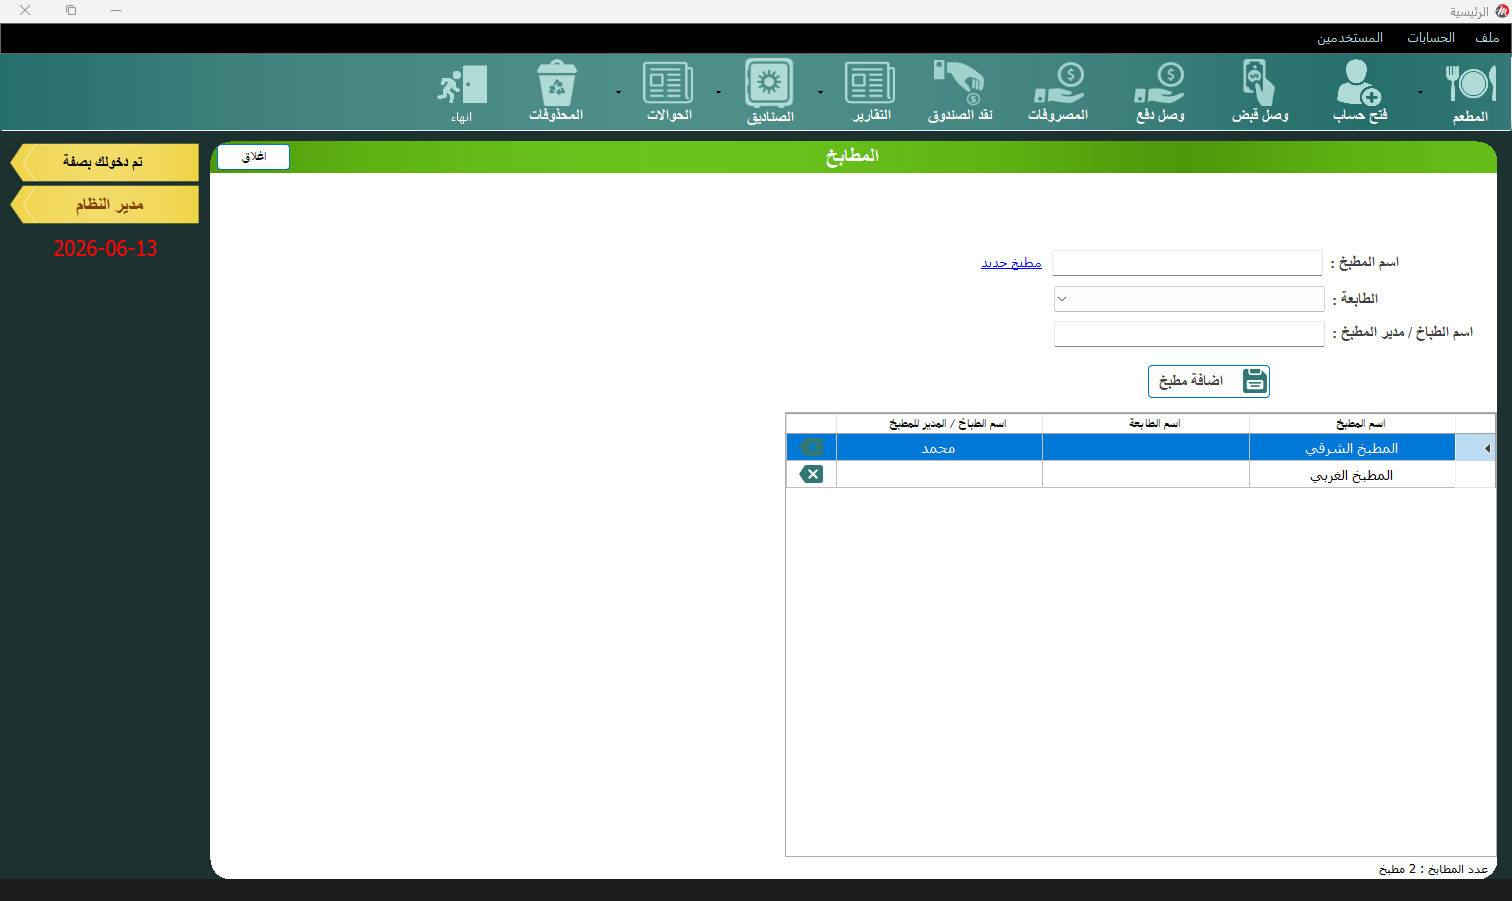This screenshot has height=901, width=1512.
Task: Click the انهاء exit icon
Action: click(x=462, y=94)
